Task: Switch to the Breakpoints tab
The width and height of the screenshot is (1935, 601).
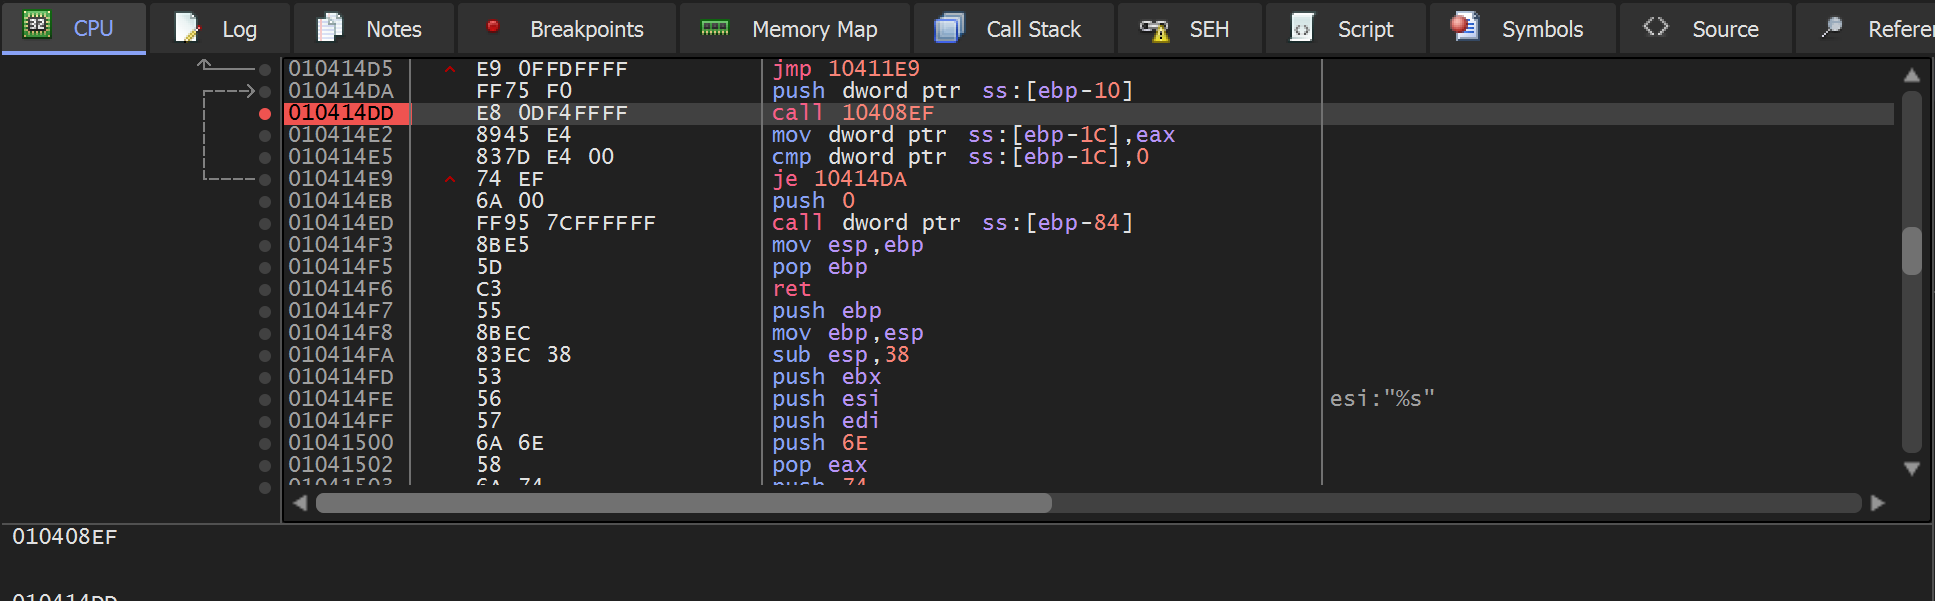Action: 567,28
